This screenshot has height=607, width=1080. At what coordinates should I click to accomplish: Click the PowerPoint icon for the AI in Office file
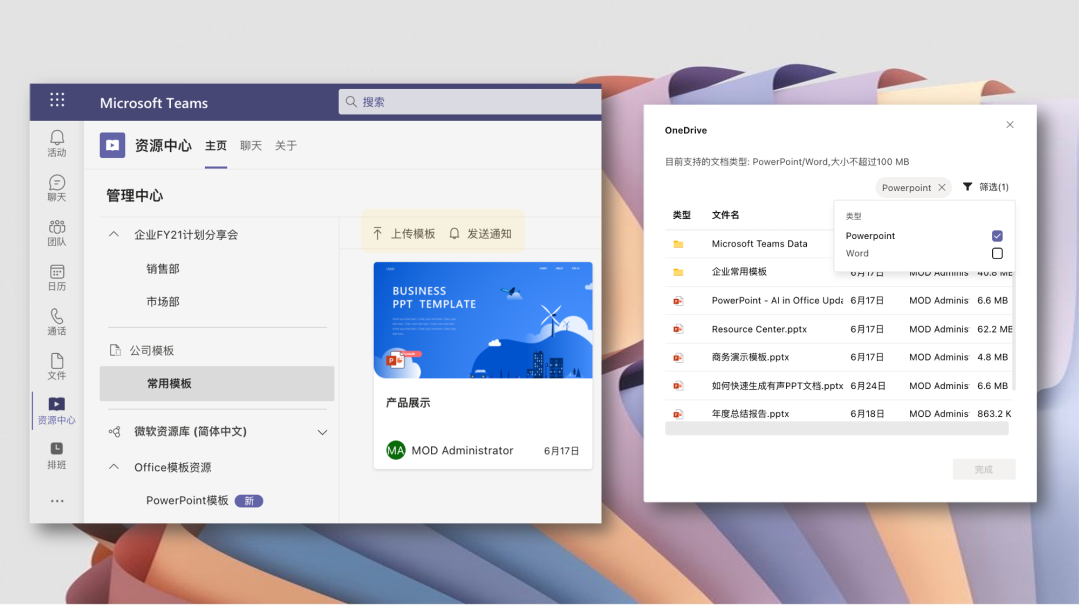pyautogui.click(x=678, y=301)
